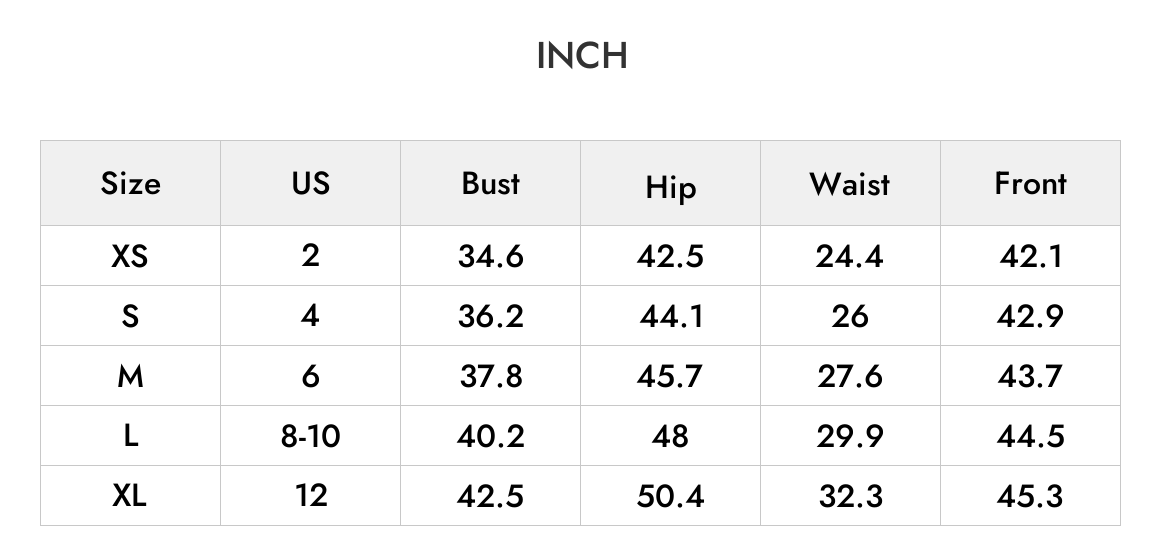Click the Front column header
Screen dimensions: 1160x540
pos(1031,183)
